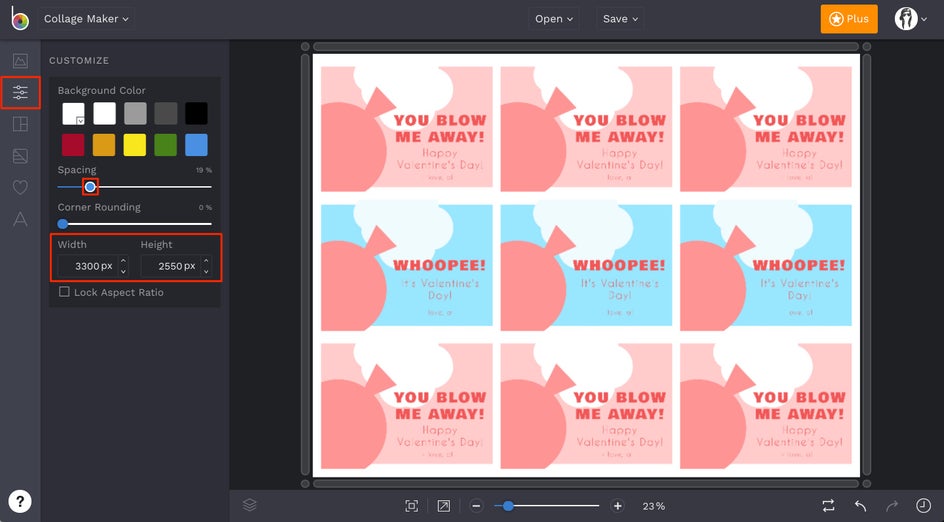
Task: Increase Height with the up stepper
Action: tap(206, 261)
